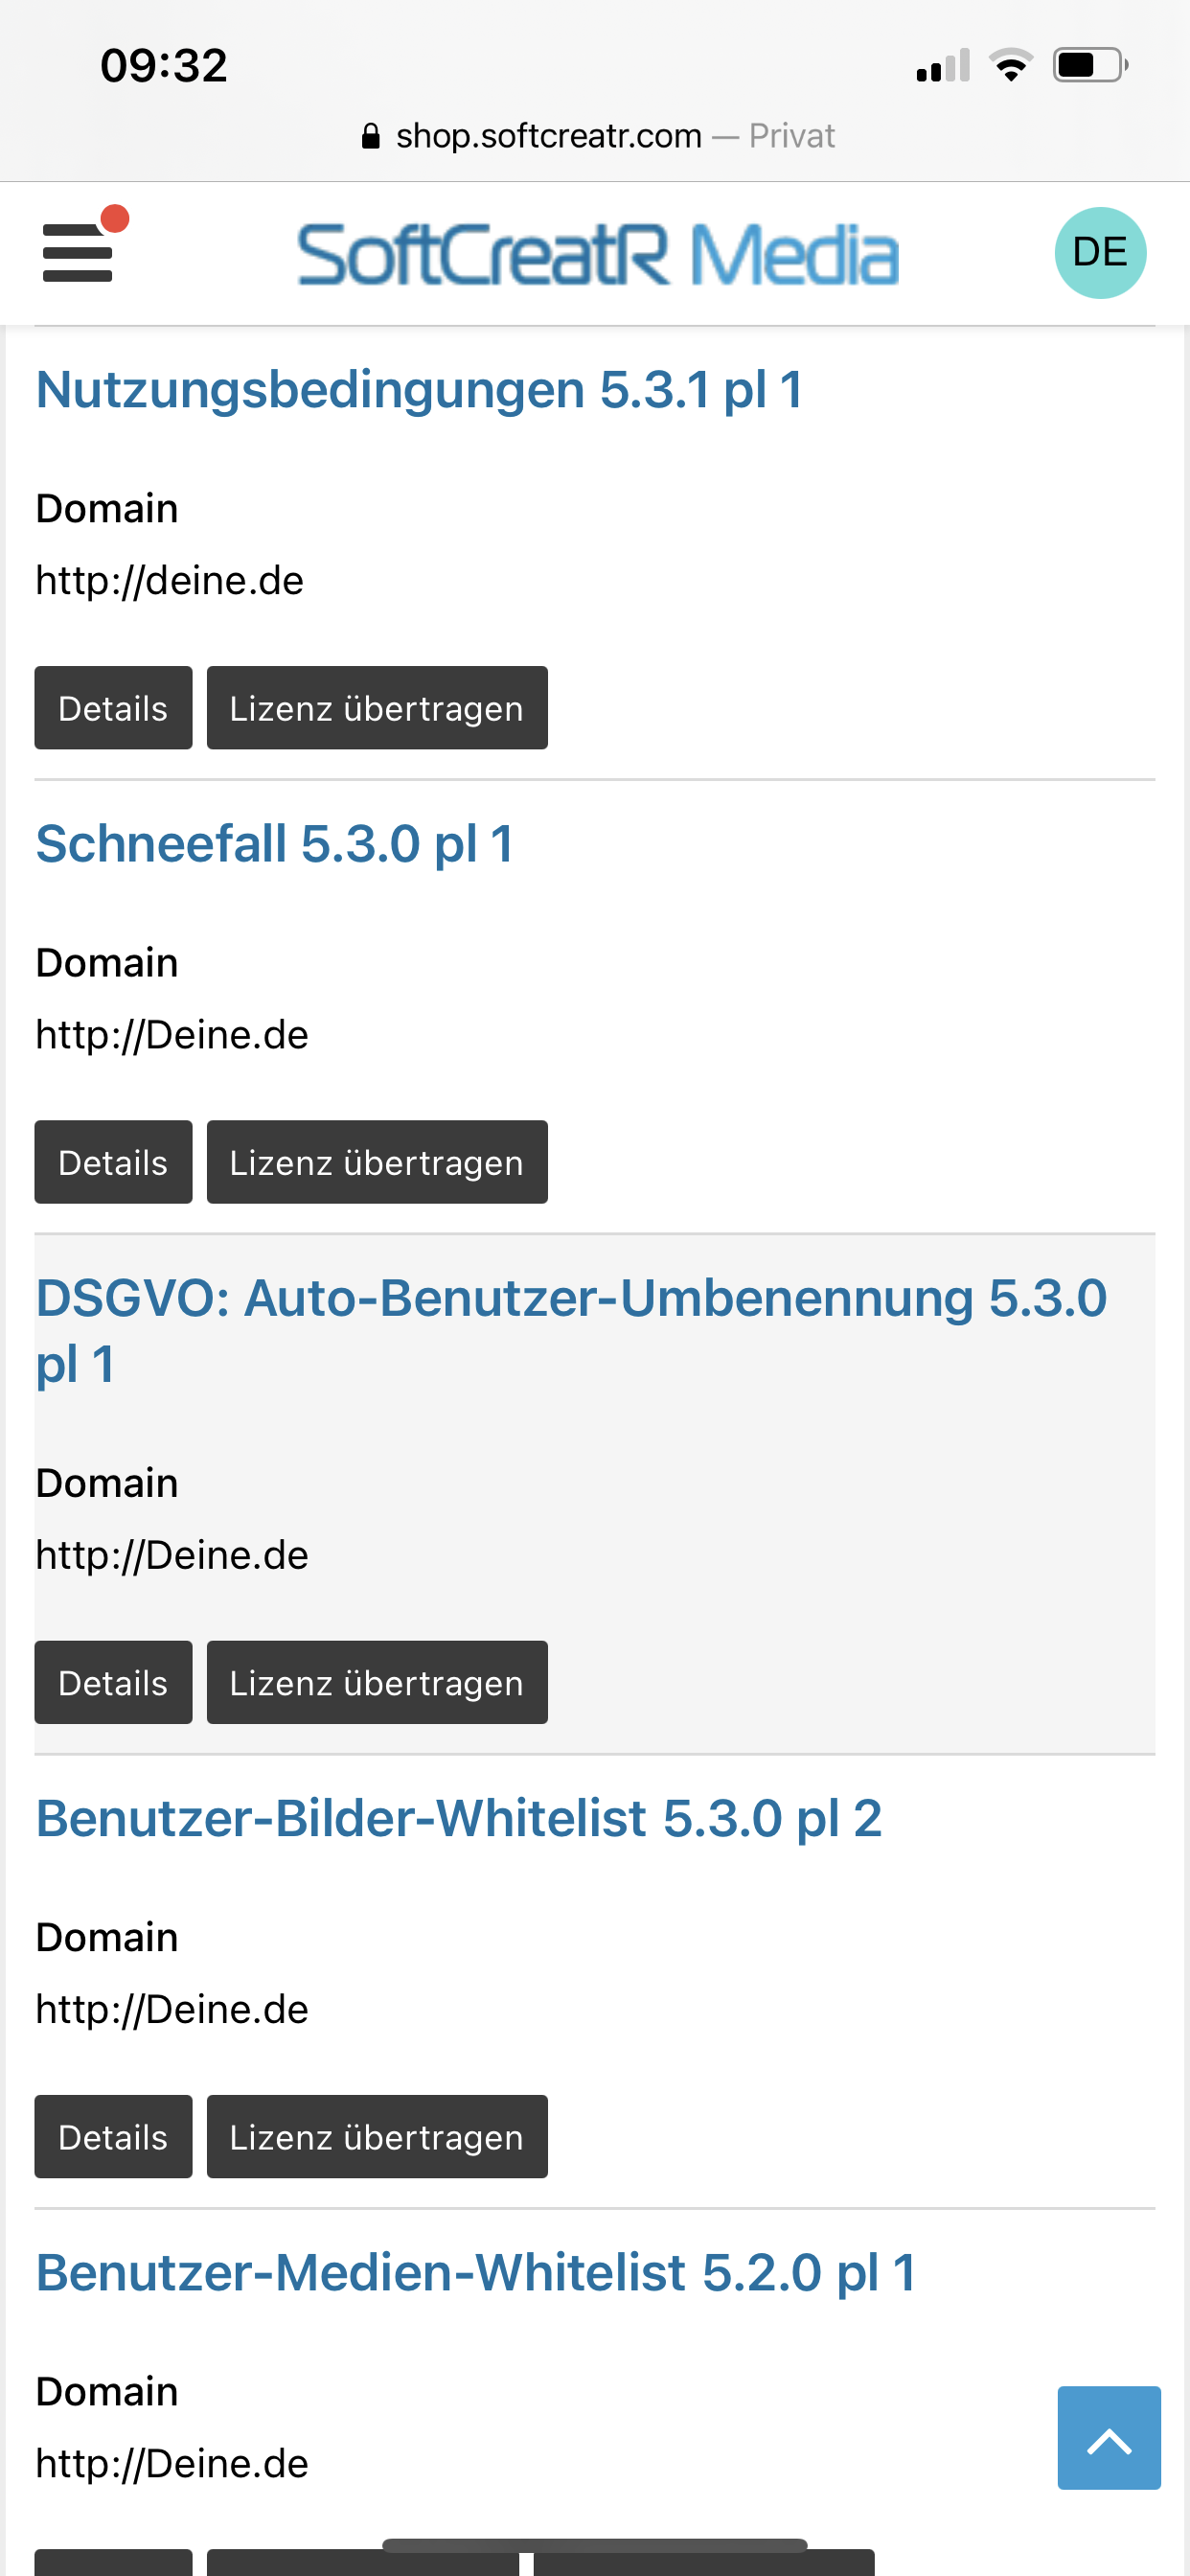Open Benutzer-Bilder-Whitelist 5.3.0 pl 2 link
This screenshot has height=2576, width=1190.
coord(459,1817)
